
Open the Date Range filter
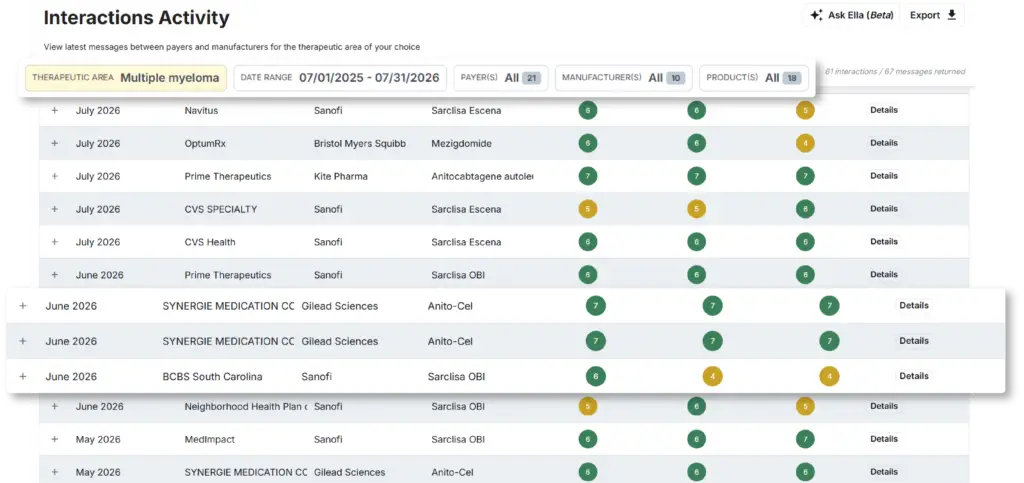point(340,78)
